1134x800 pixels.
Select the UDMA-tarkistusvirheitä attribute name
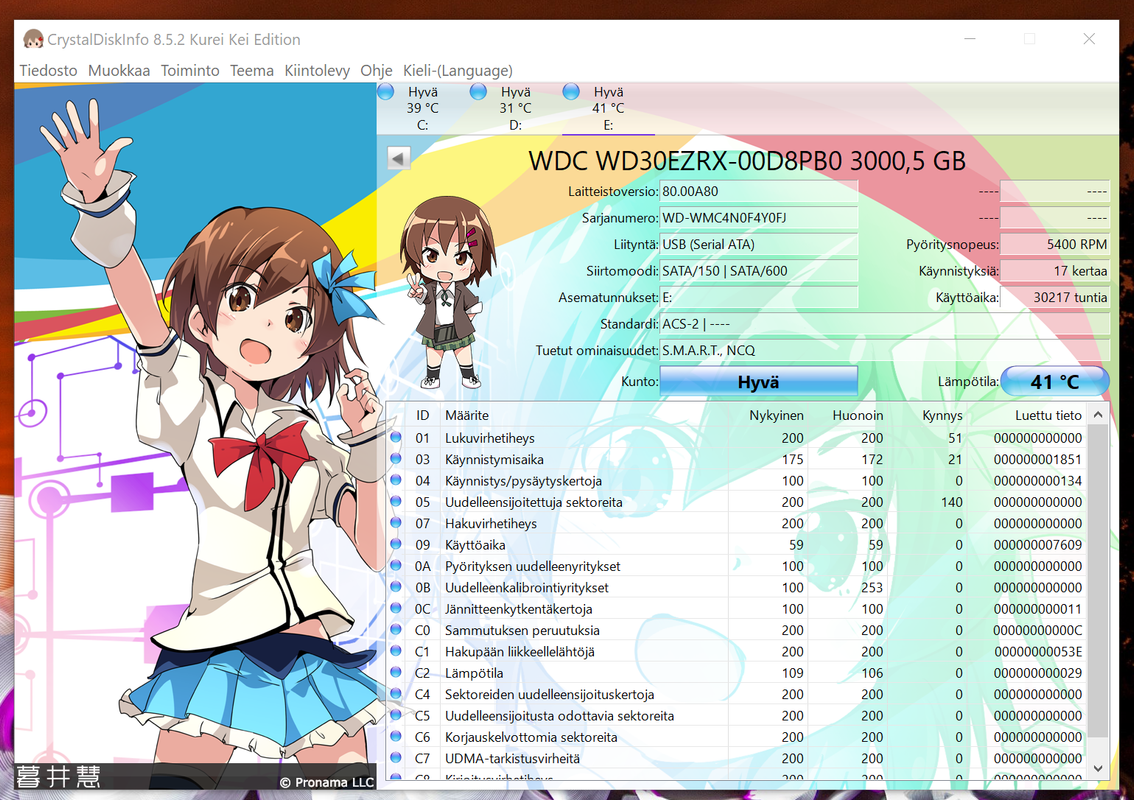tap(512, 758)
